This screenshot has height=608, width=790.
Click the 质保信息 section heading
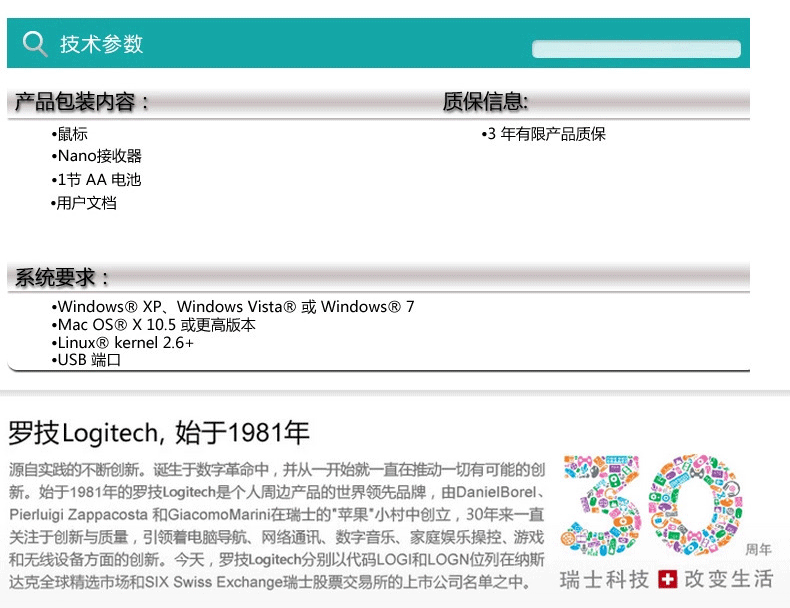pos(485,102)
